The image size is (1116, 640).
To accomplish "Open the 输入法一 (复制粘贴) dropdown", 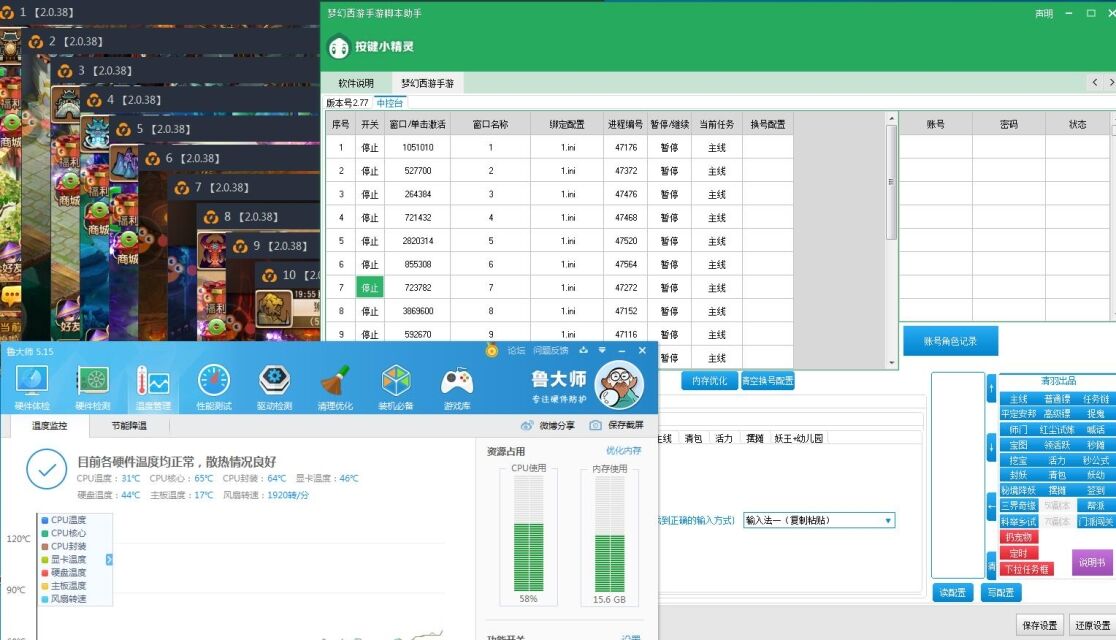I will 818,520.
